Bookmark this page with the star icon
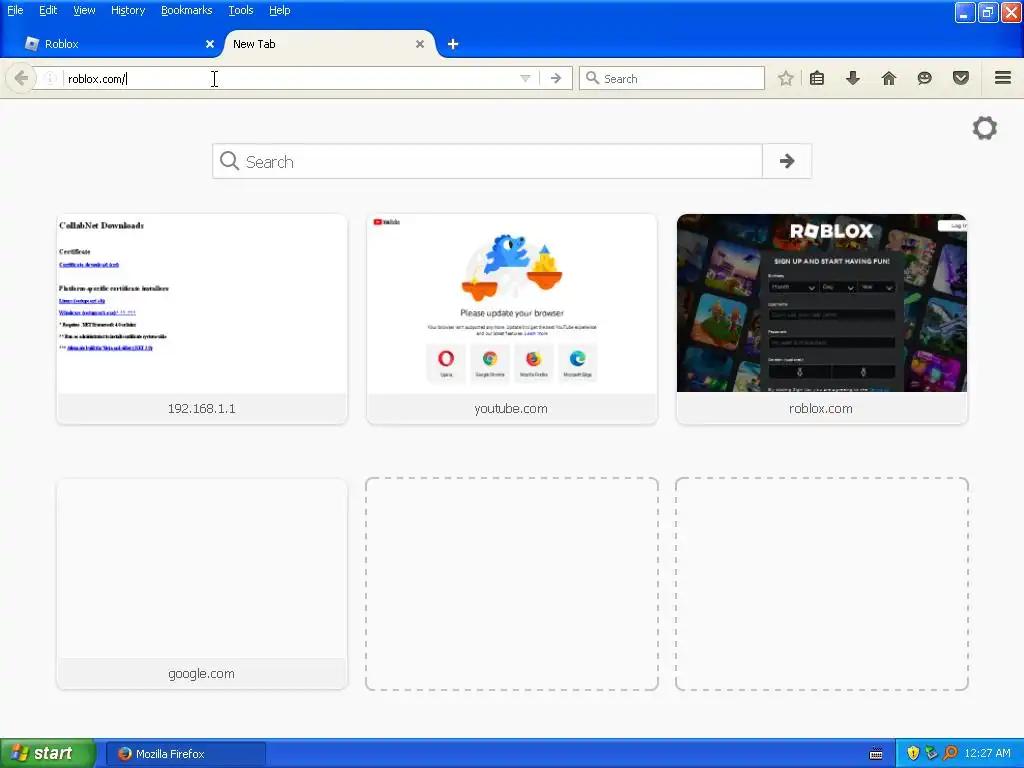The height and width of the screenshot is (768, 1024). tap(786, 78)
